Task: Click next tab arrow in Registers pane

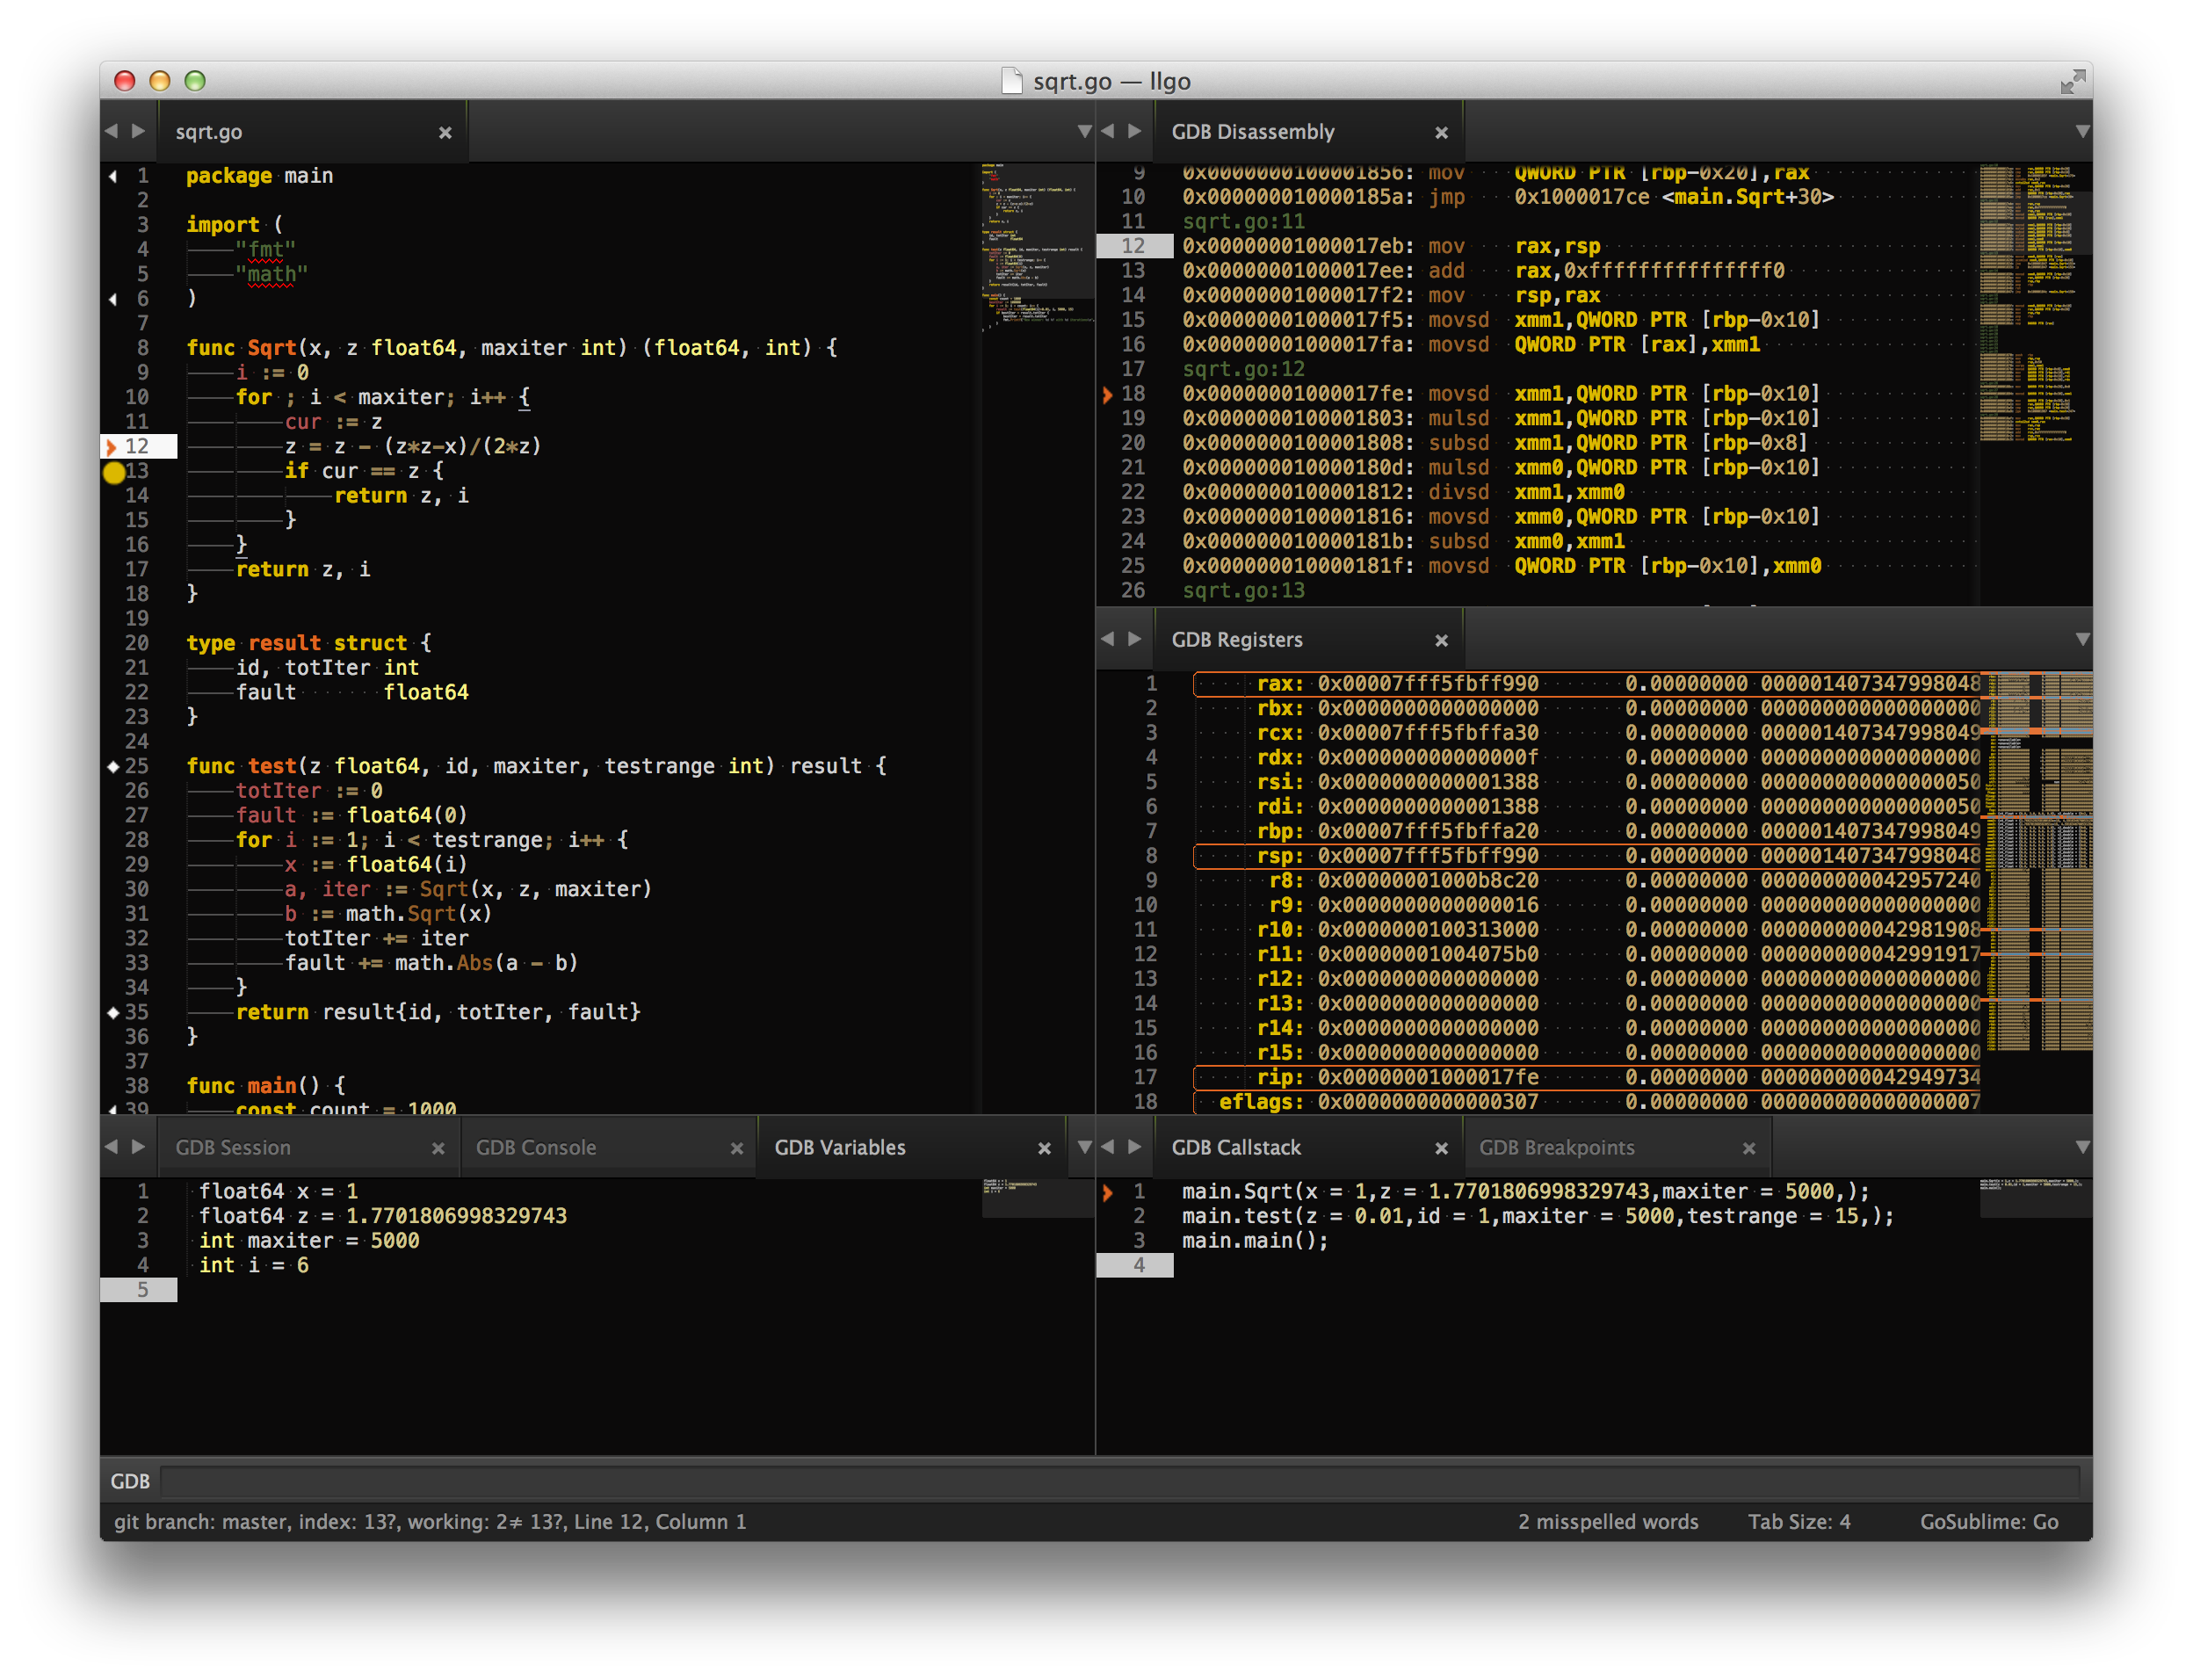Action: (1134, 639)
